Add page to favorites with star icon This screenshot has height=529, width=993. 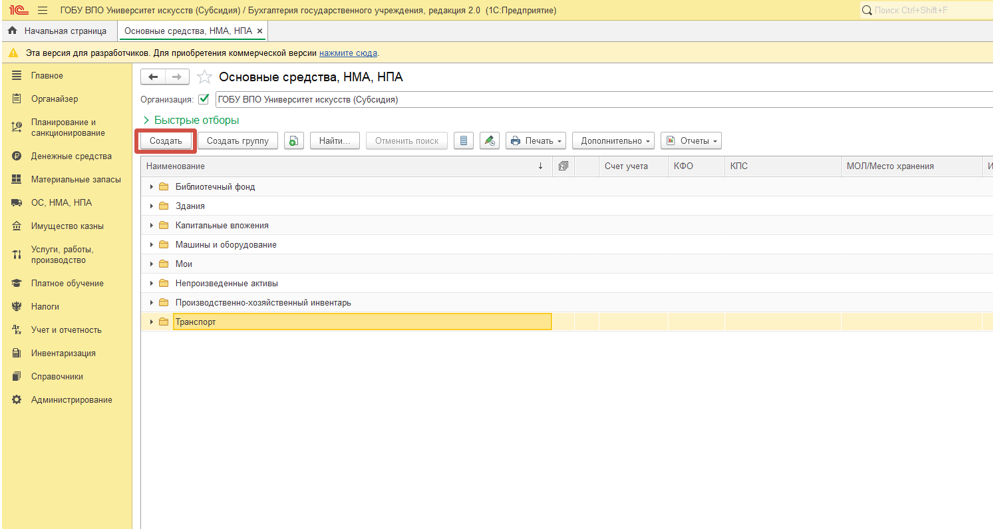click(x=204, y=77)
